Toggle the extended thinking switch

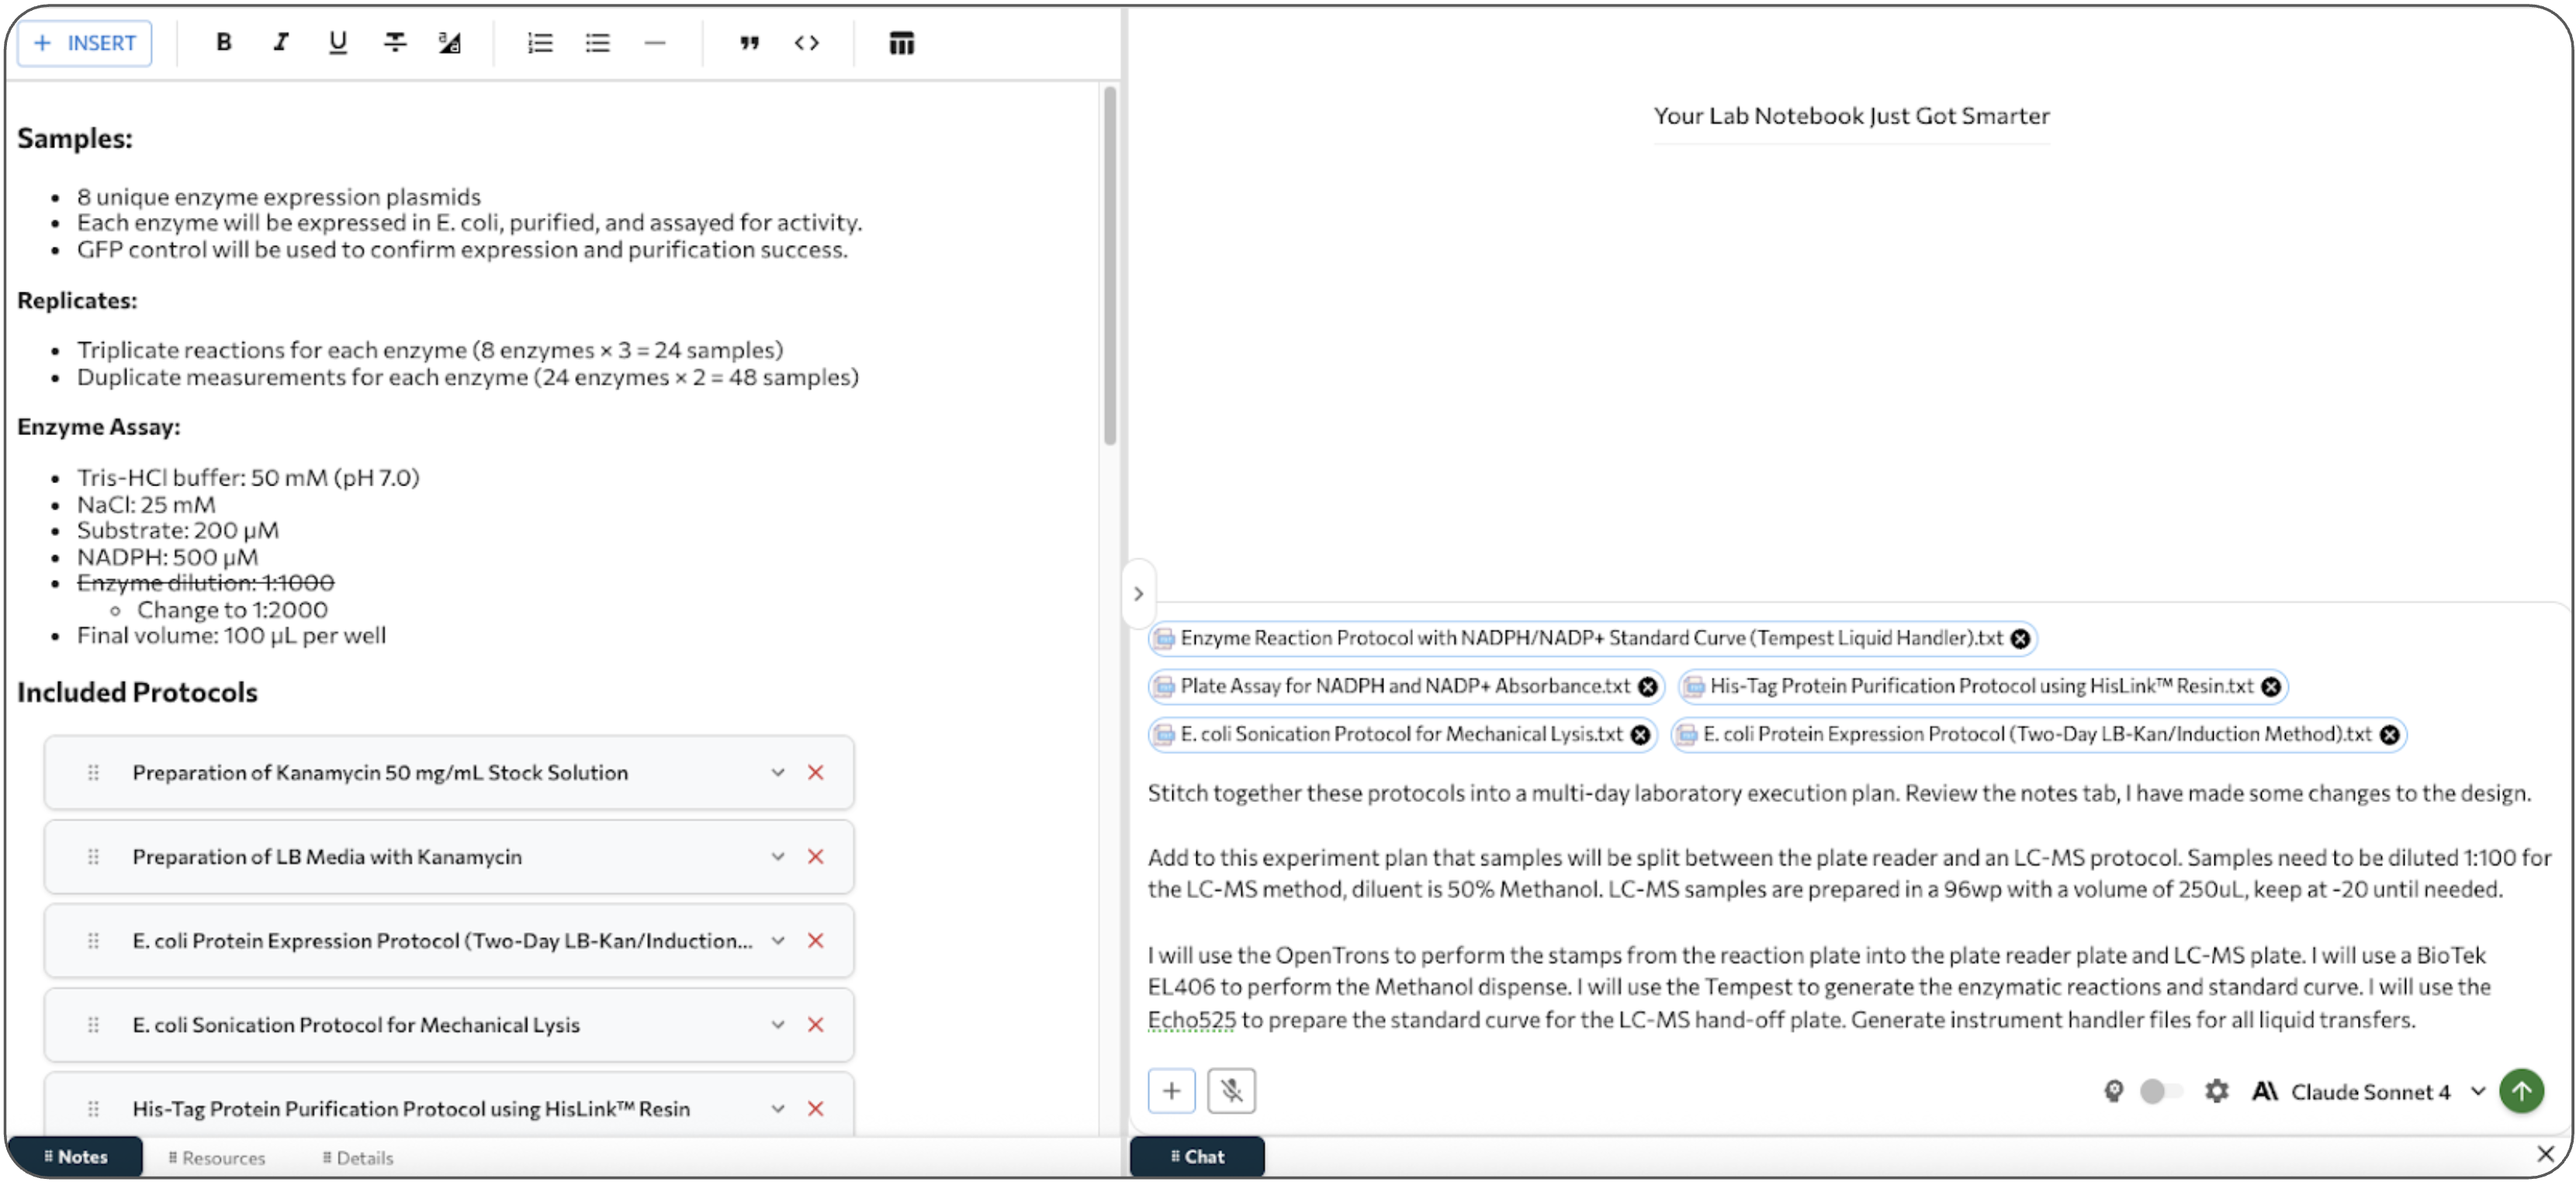coord(2160,1091)
